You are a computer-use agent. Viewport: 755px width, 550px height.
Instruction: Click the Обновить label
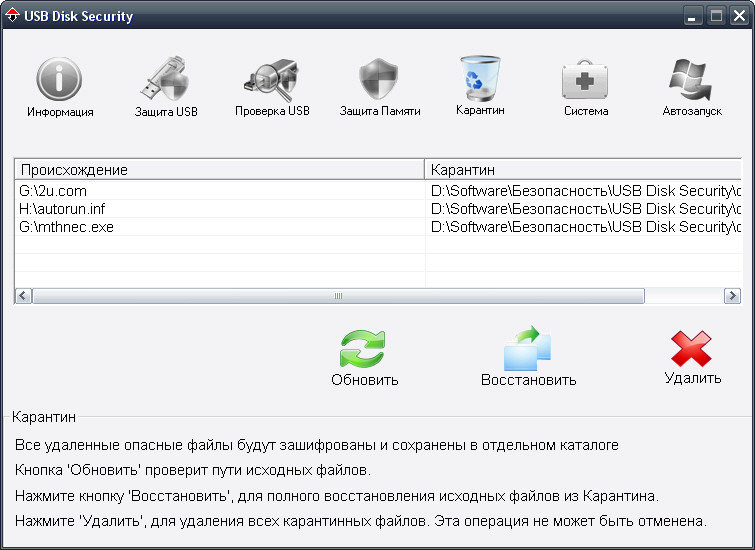pyautogui.click(x=364, y=380)
